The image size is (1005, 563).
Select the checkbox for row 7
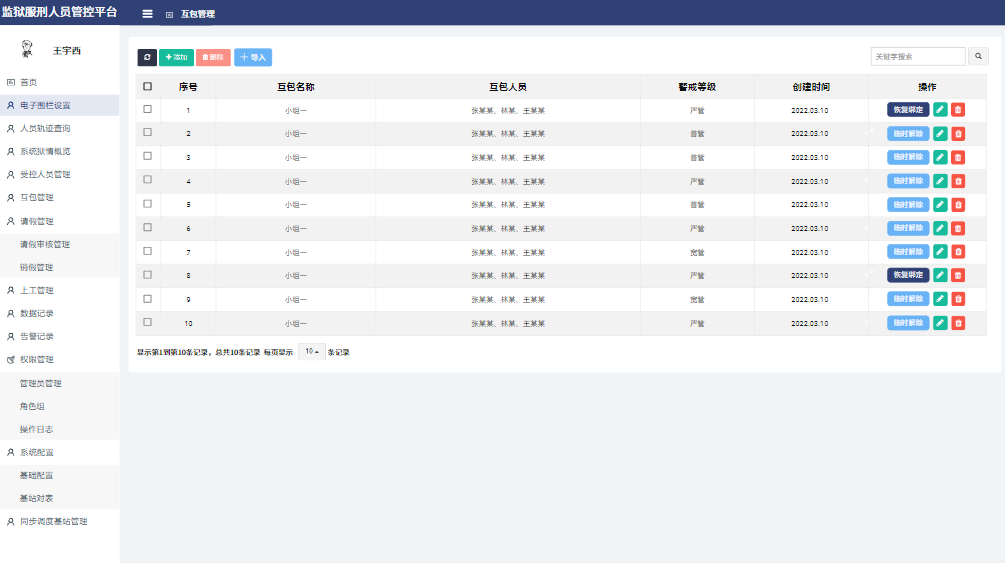tap(148, 251)
